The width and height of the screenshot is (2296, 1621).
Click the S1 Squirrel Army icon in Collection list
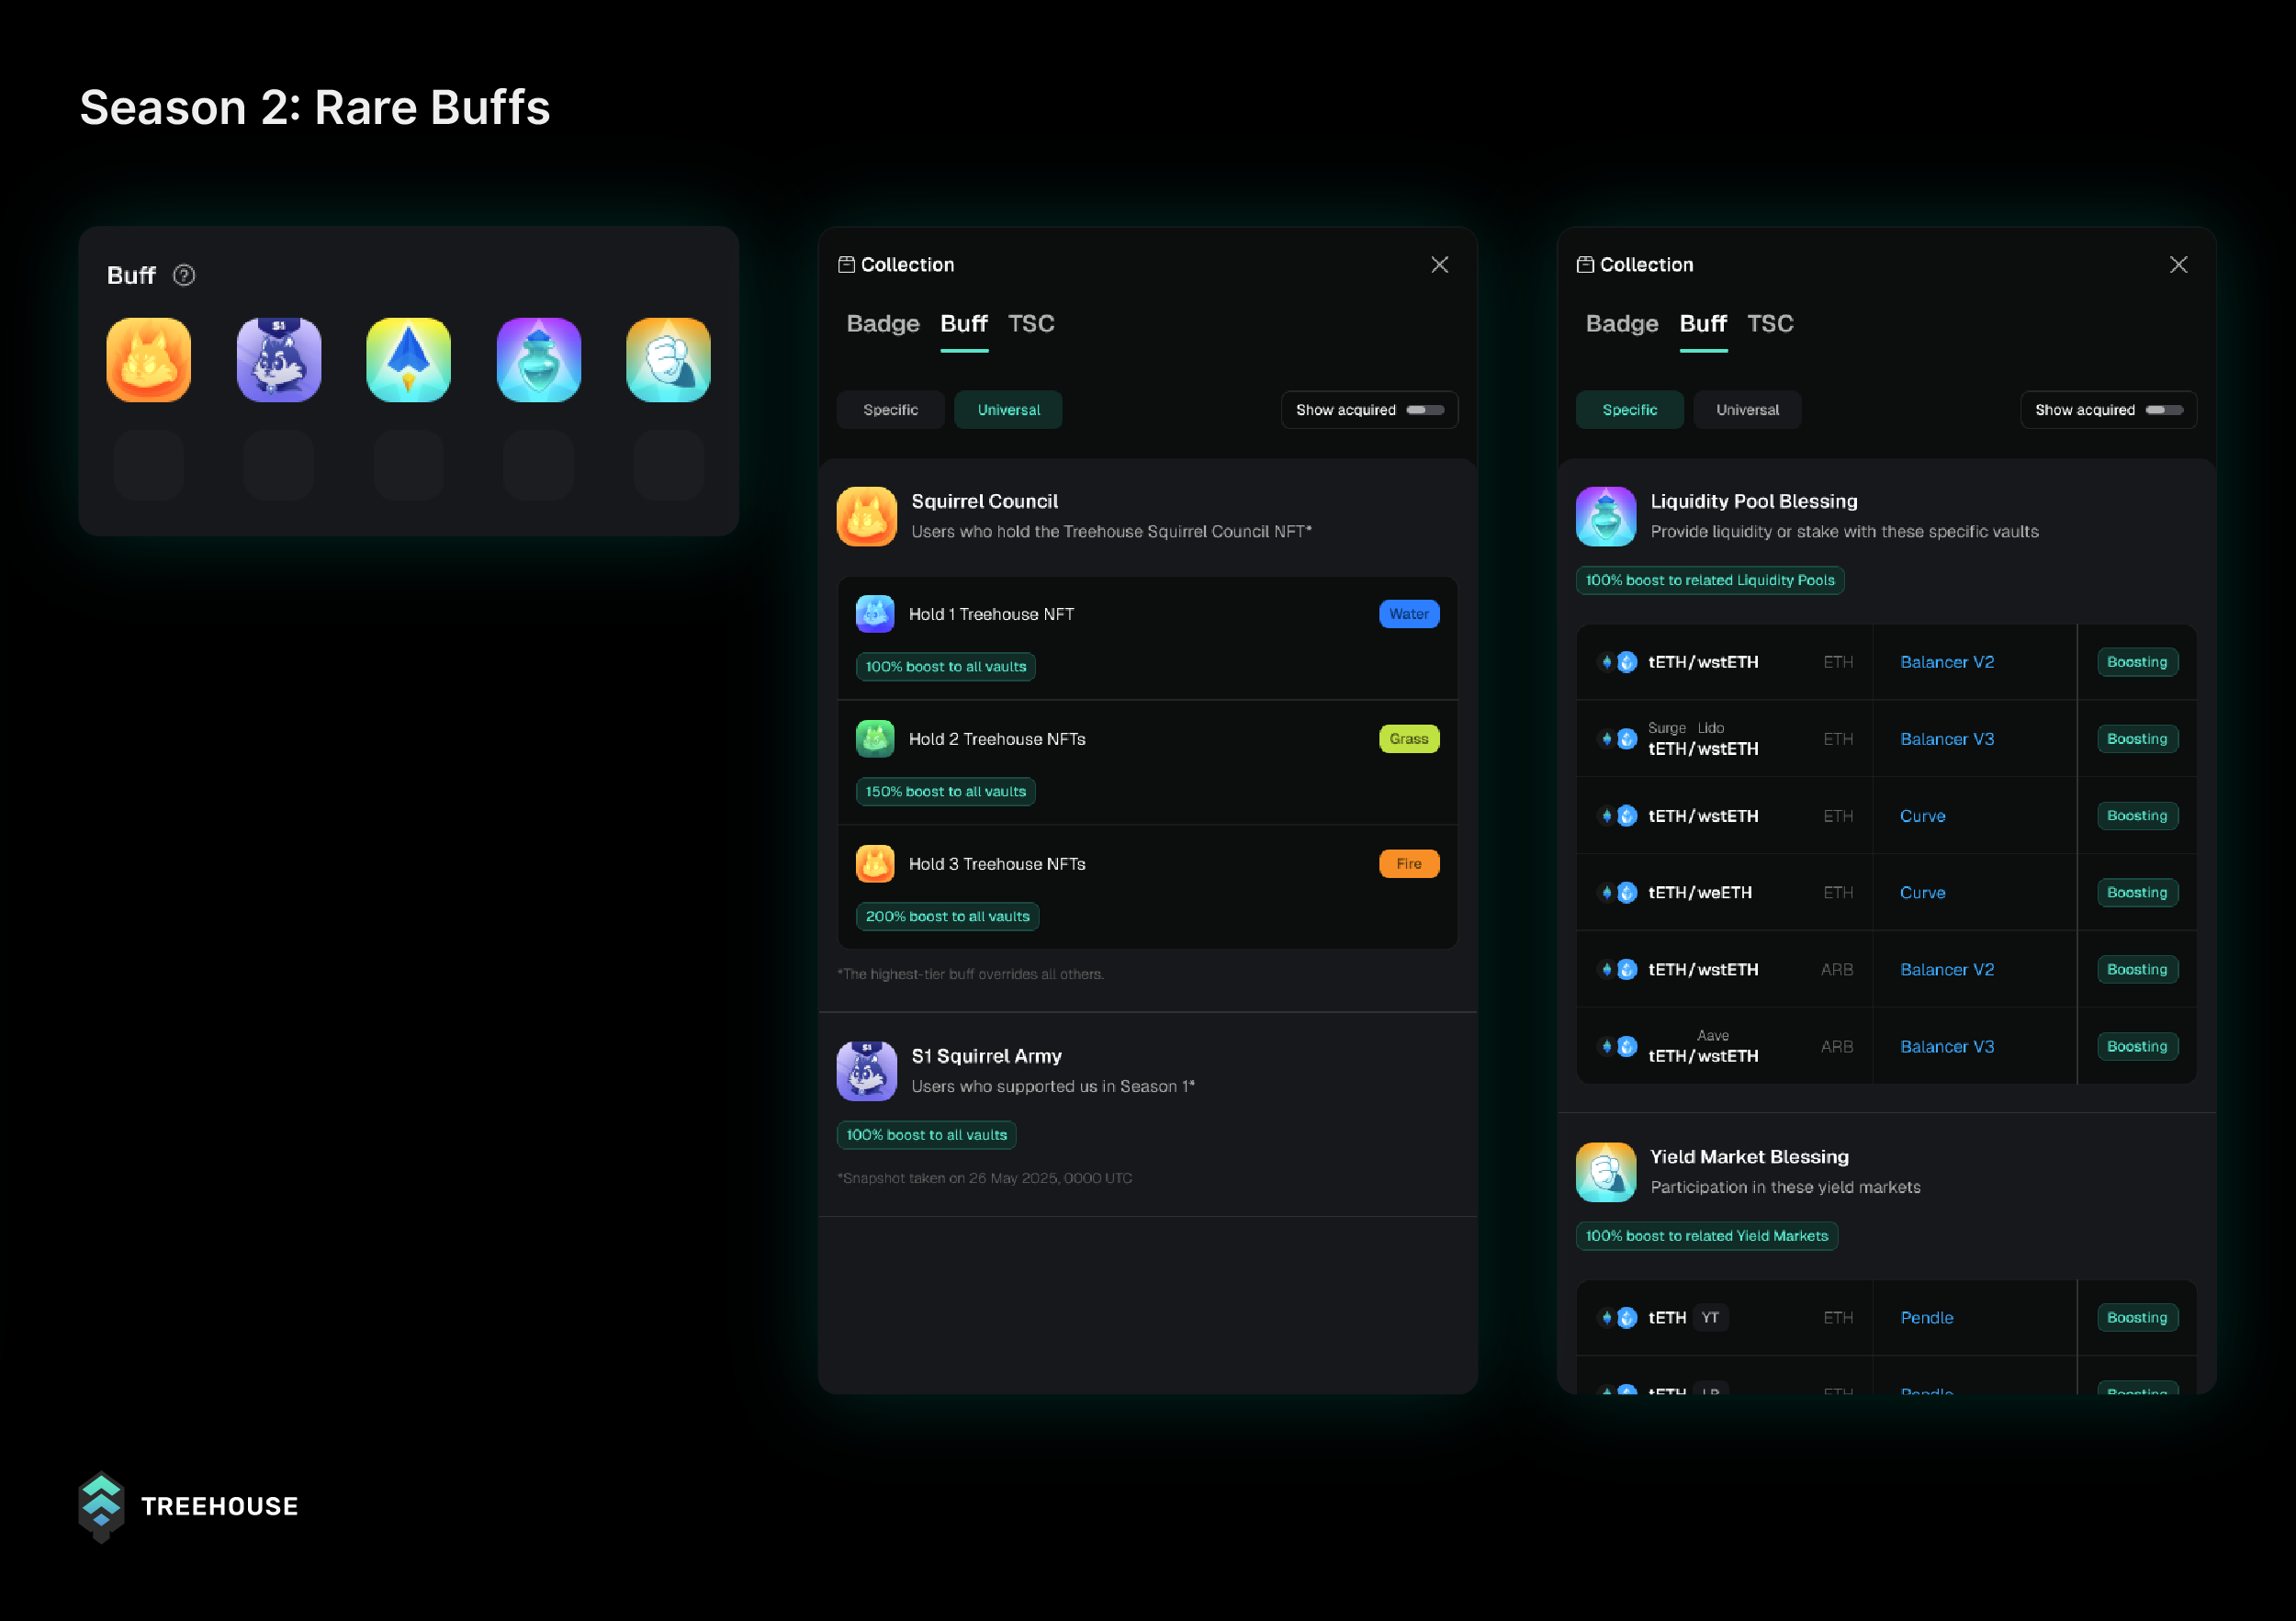pyautogui.click(x=867, y=1071)
